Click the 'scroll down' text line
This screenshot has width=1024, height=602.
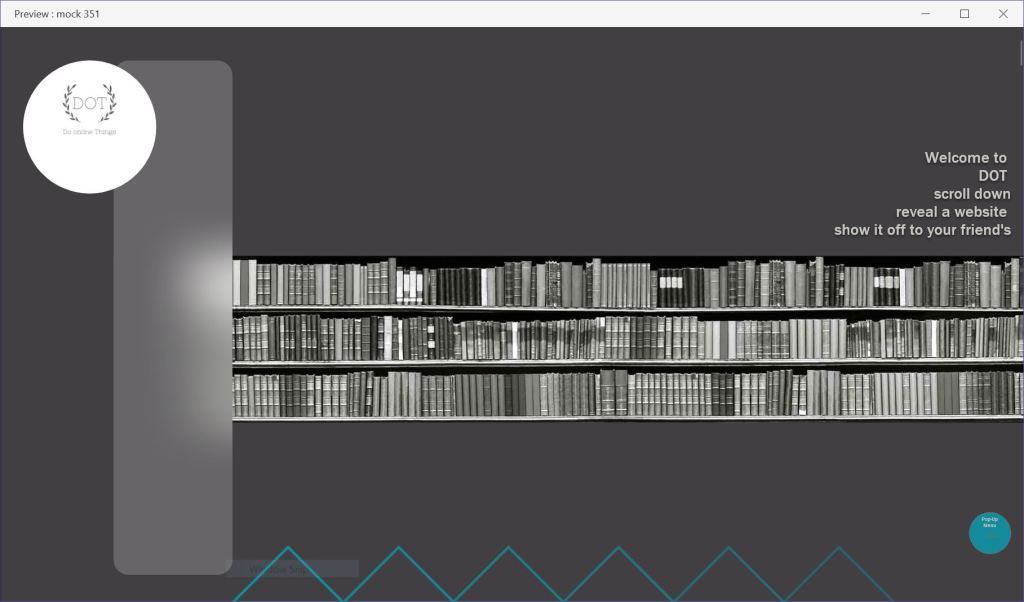click(971, 194)
